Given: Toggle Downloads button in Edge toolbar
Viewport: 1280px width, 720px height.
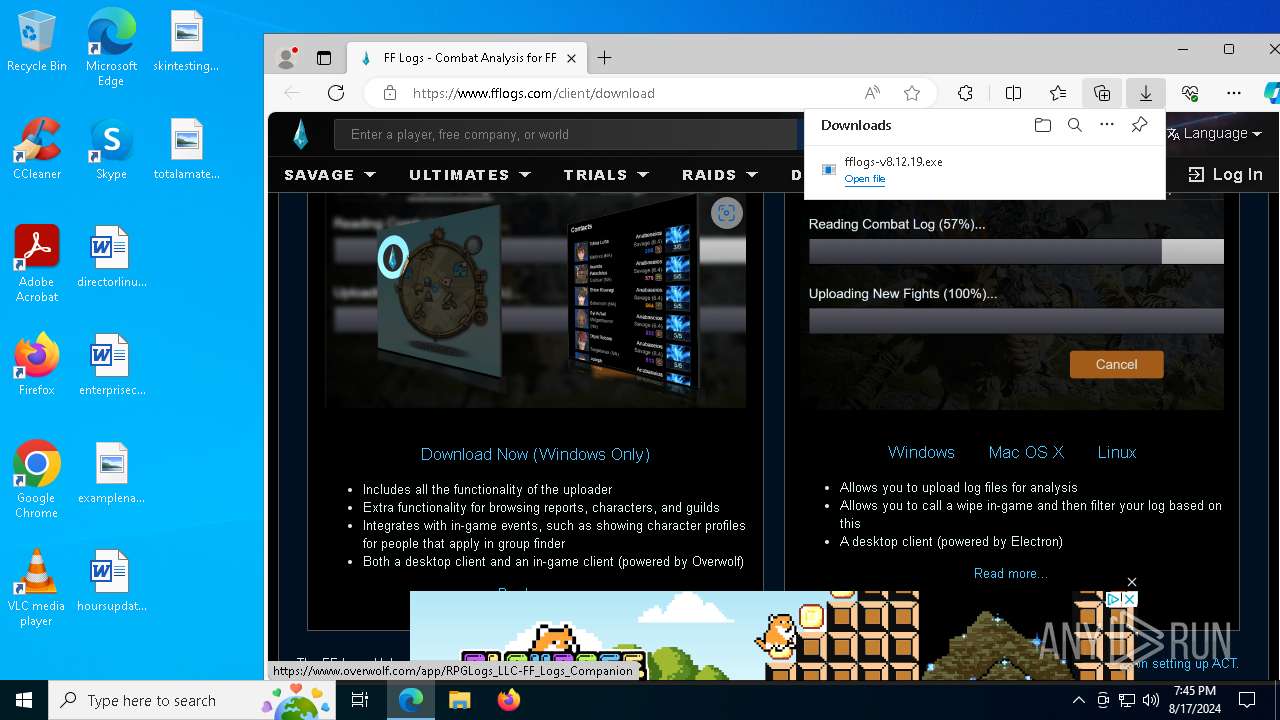Looking at the screenshot, I should 1145,93.
